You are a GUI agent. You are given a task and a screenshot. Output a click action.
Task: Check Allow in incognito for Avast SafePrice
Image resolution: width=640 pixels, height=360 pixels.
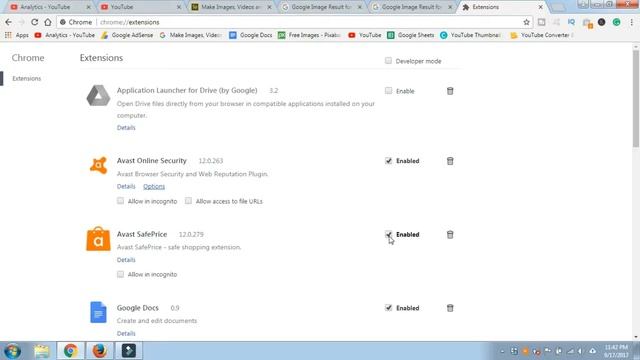click(120, 274)
